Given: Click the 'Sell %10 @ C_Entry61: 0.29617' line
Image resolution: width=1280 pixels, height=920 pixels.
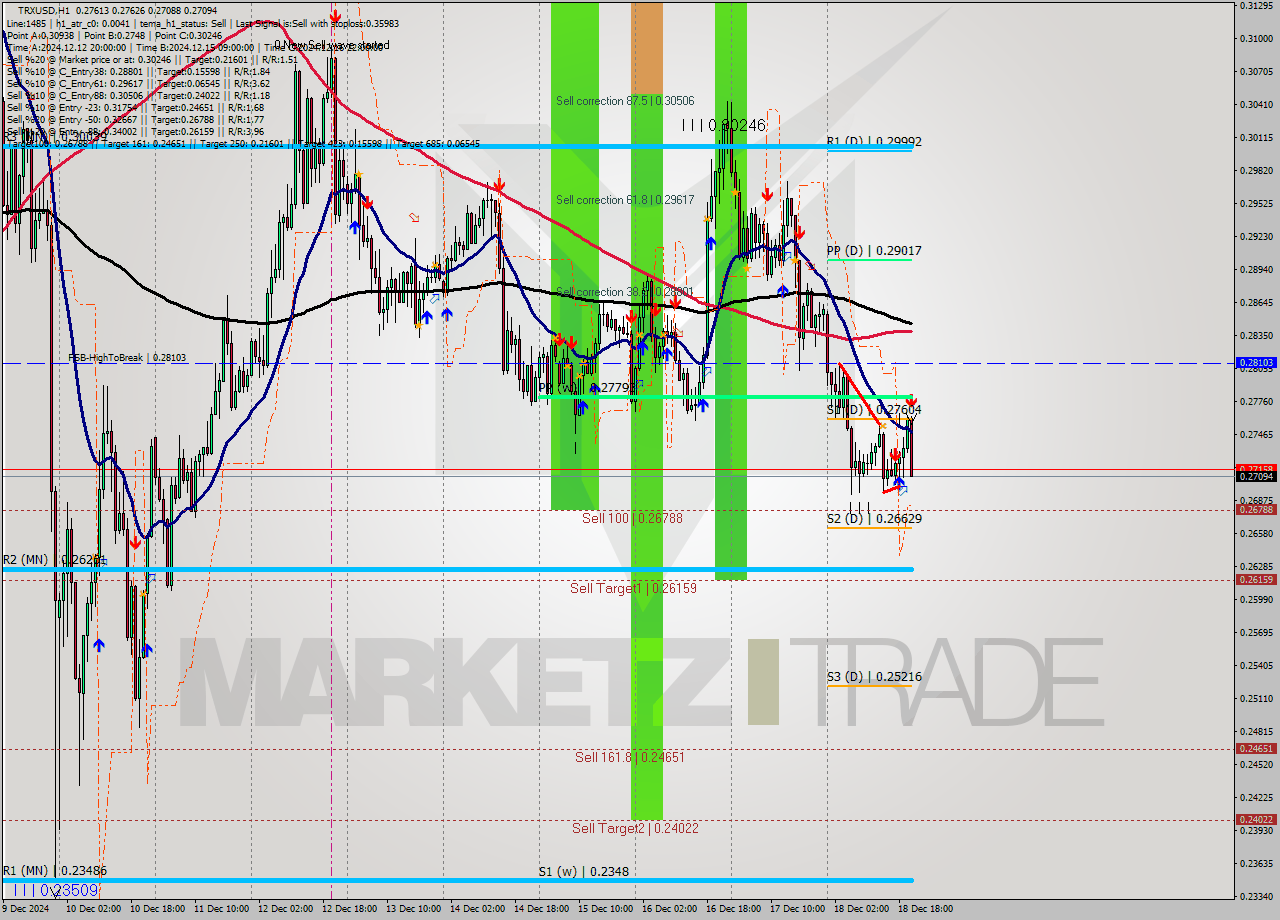Looking at the screenshot, I should click(x=138, y=83).
